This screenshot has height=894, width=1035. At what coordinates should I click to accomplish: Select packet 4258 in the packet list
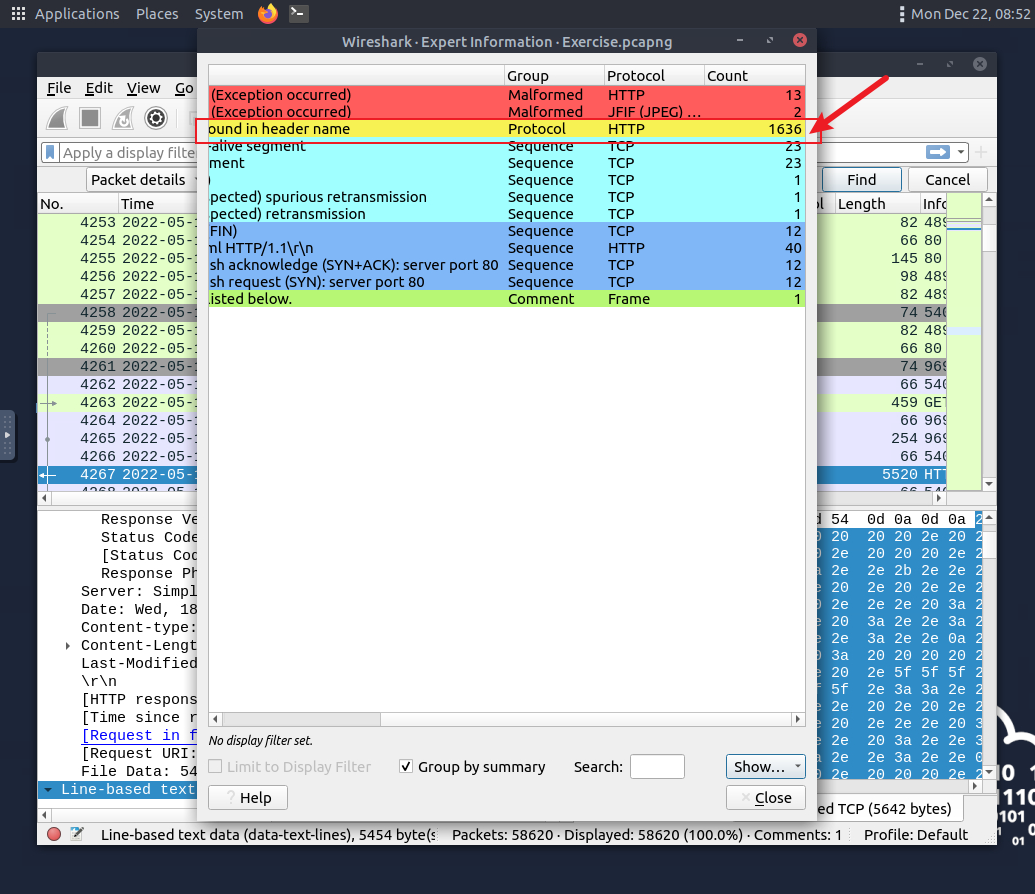[117, 312]
